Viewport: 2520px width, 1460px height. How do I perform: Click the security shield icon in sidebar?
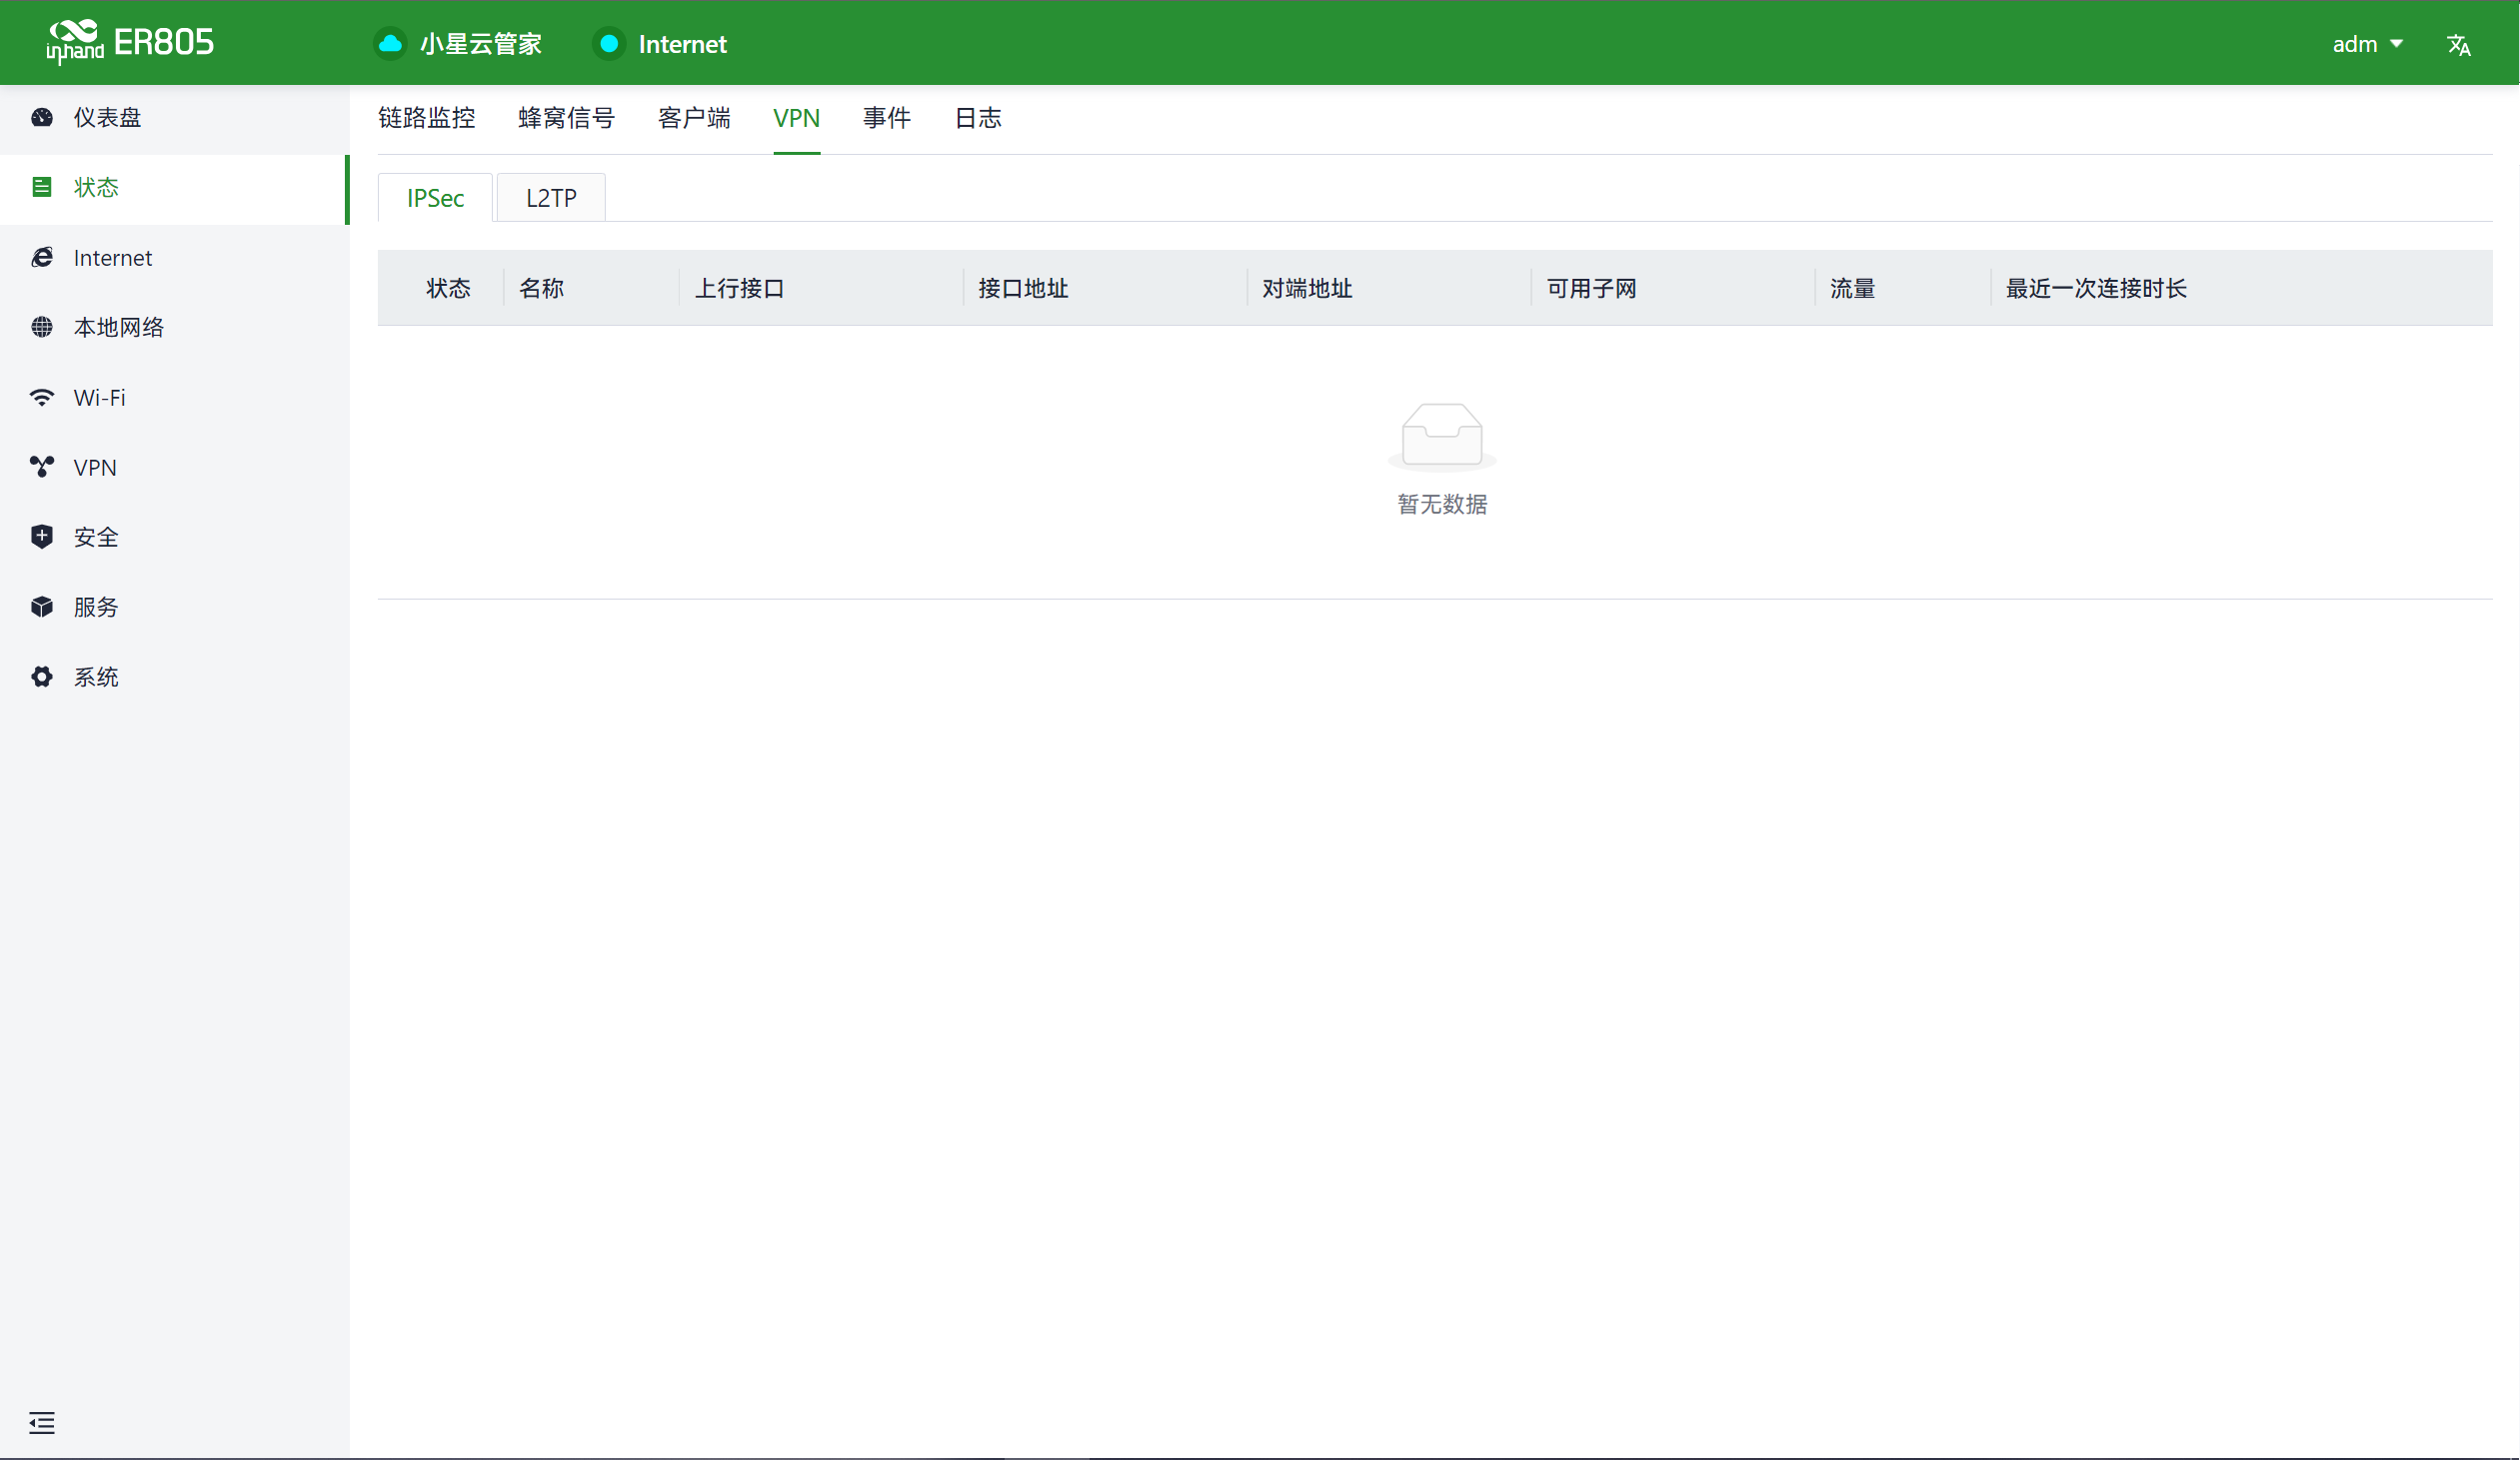pos(42,537)
